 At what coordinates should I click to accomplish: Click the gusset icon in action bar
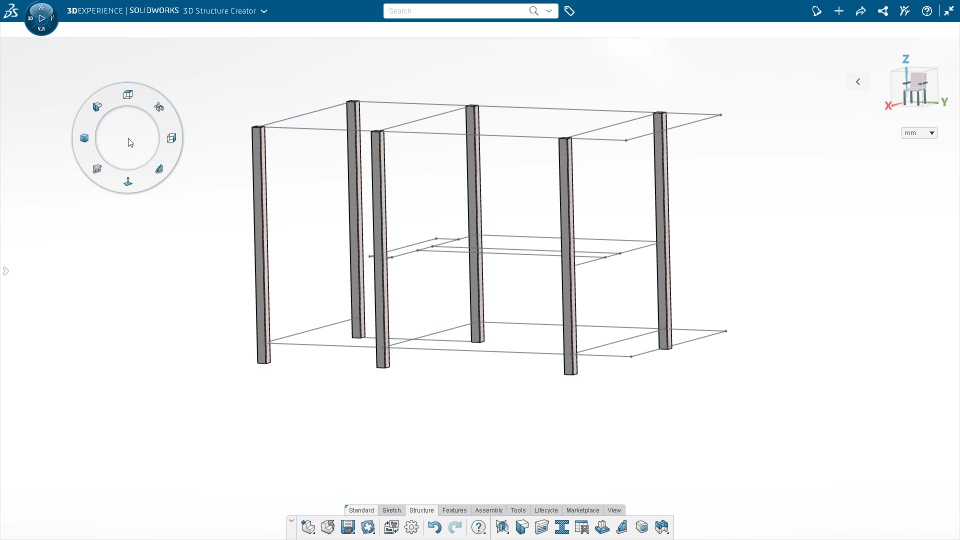[x=621, y=527]
